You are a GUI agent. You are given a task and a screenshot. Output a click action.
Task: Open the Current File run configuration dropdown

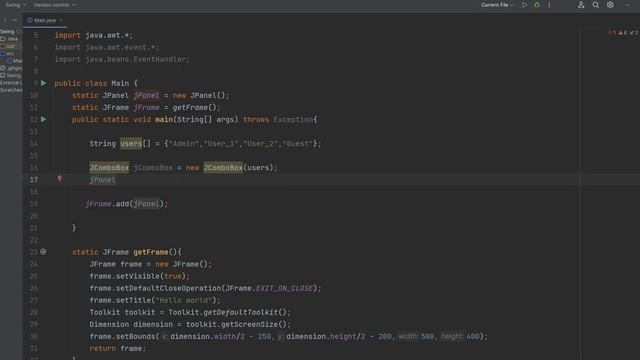[x=496, y=5]
